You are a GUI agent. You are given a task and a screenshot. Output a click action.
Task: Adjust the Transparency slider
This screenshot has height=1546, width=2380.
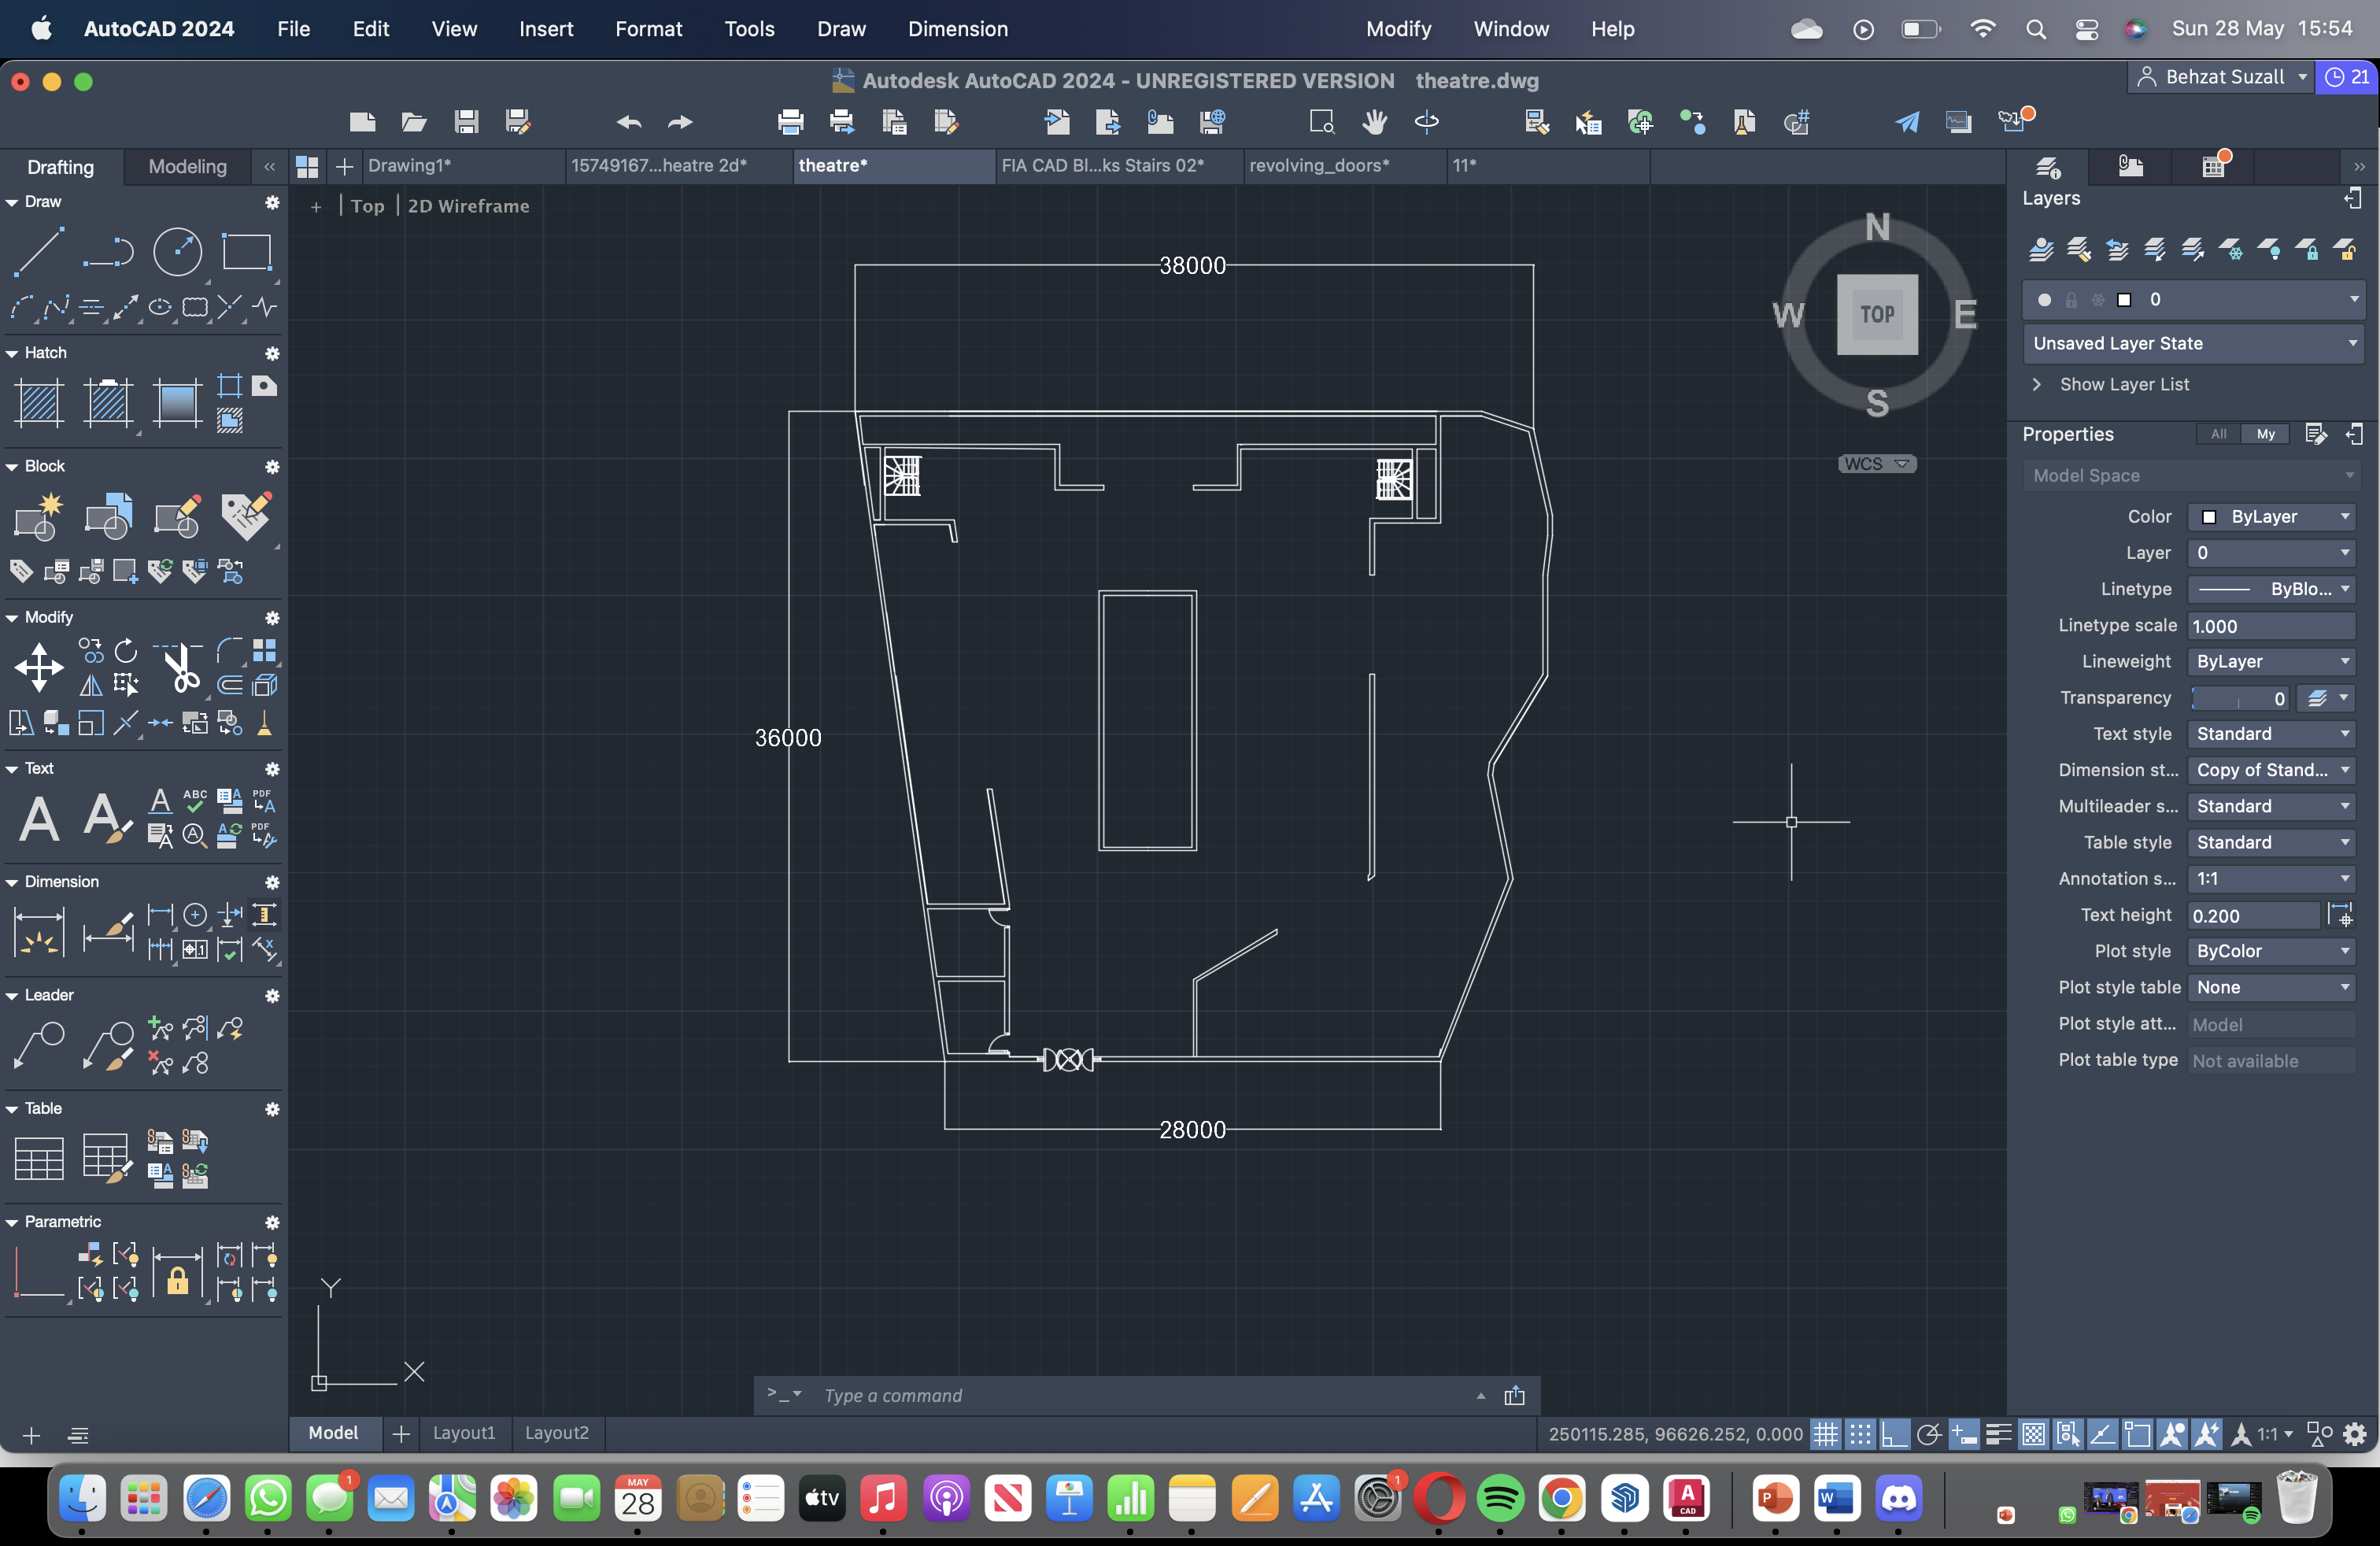pyautogui.click(x=2240, y=698)
